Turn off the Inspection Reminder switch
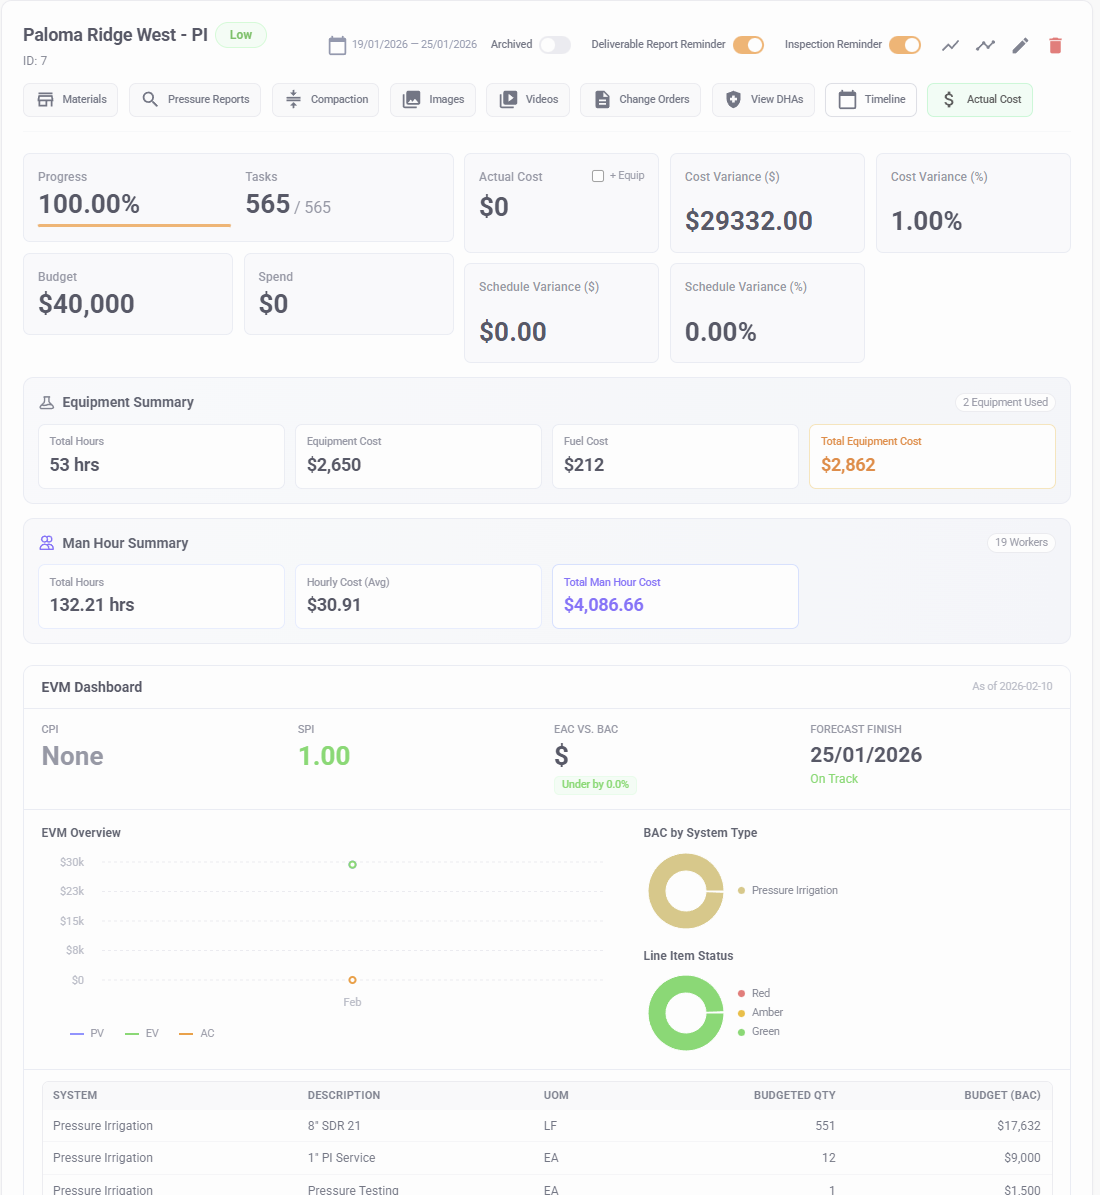The height and width of the screenshot is (1195, 1100). pyautogui.click(x=904, y=45)
